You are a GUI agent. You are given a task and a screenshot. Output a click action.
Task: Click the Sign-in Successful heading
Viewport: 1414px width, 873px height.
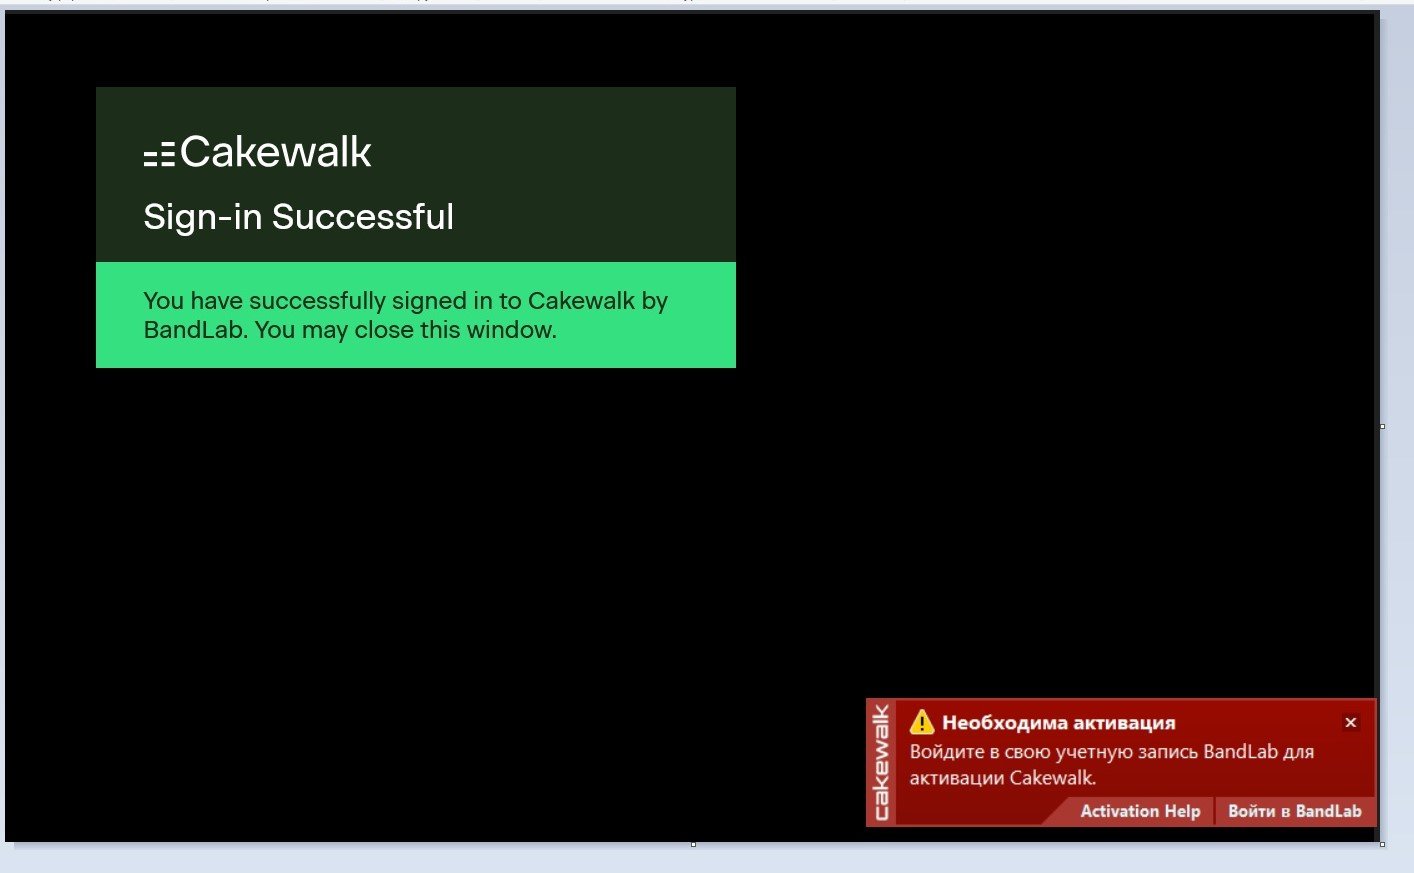(299, 216)
